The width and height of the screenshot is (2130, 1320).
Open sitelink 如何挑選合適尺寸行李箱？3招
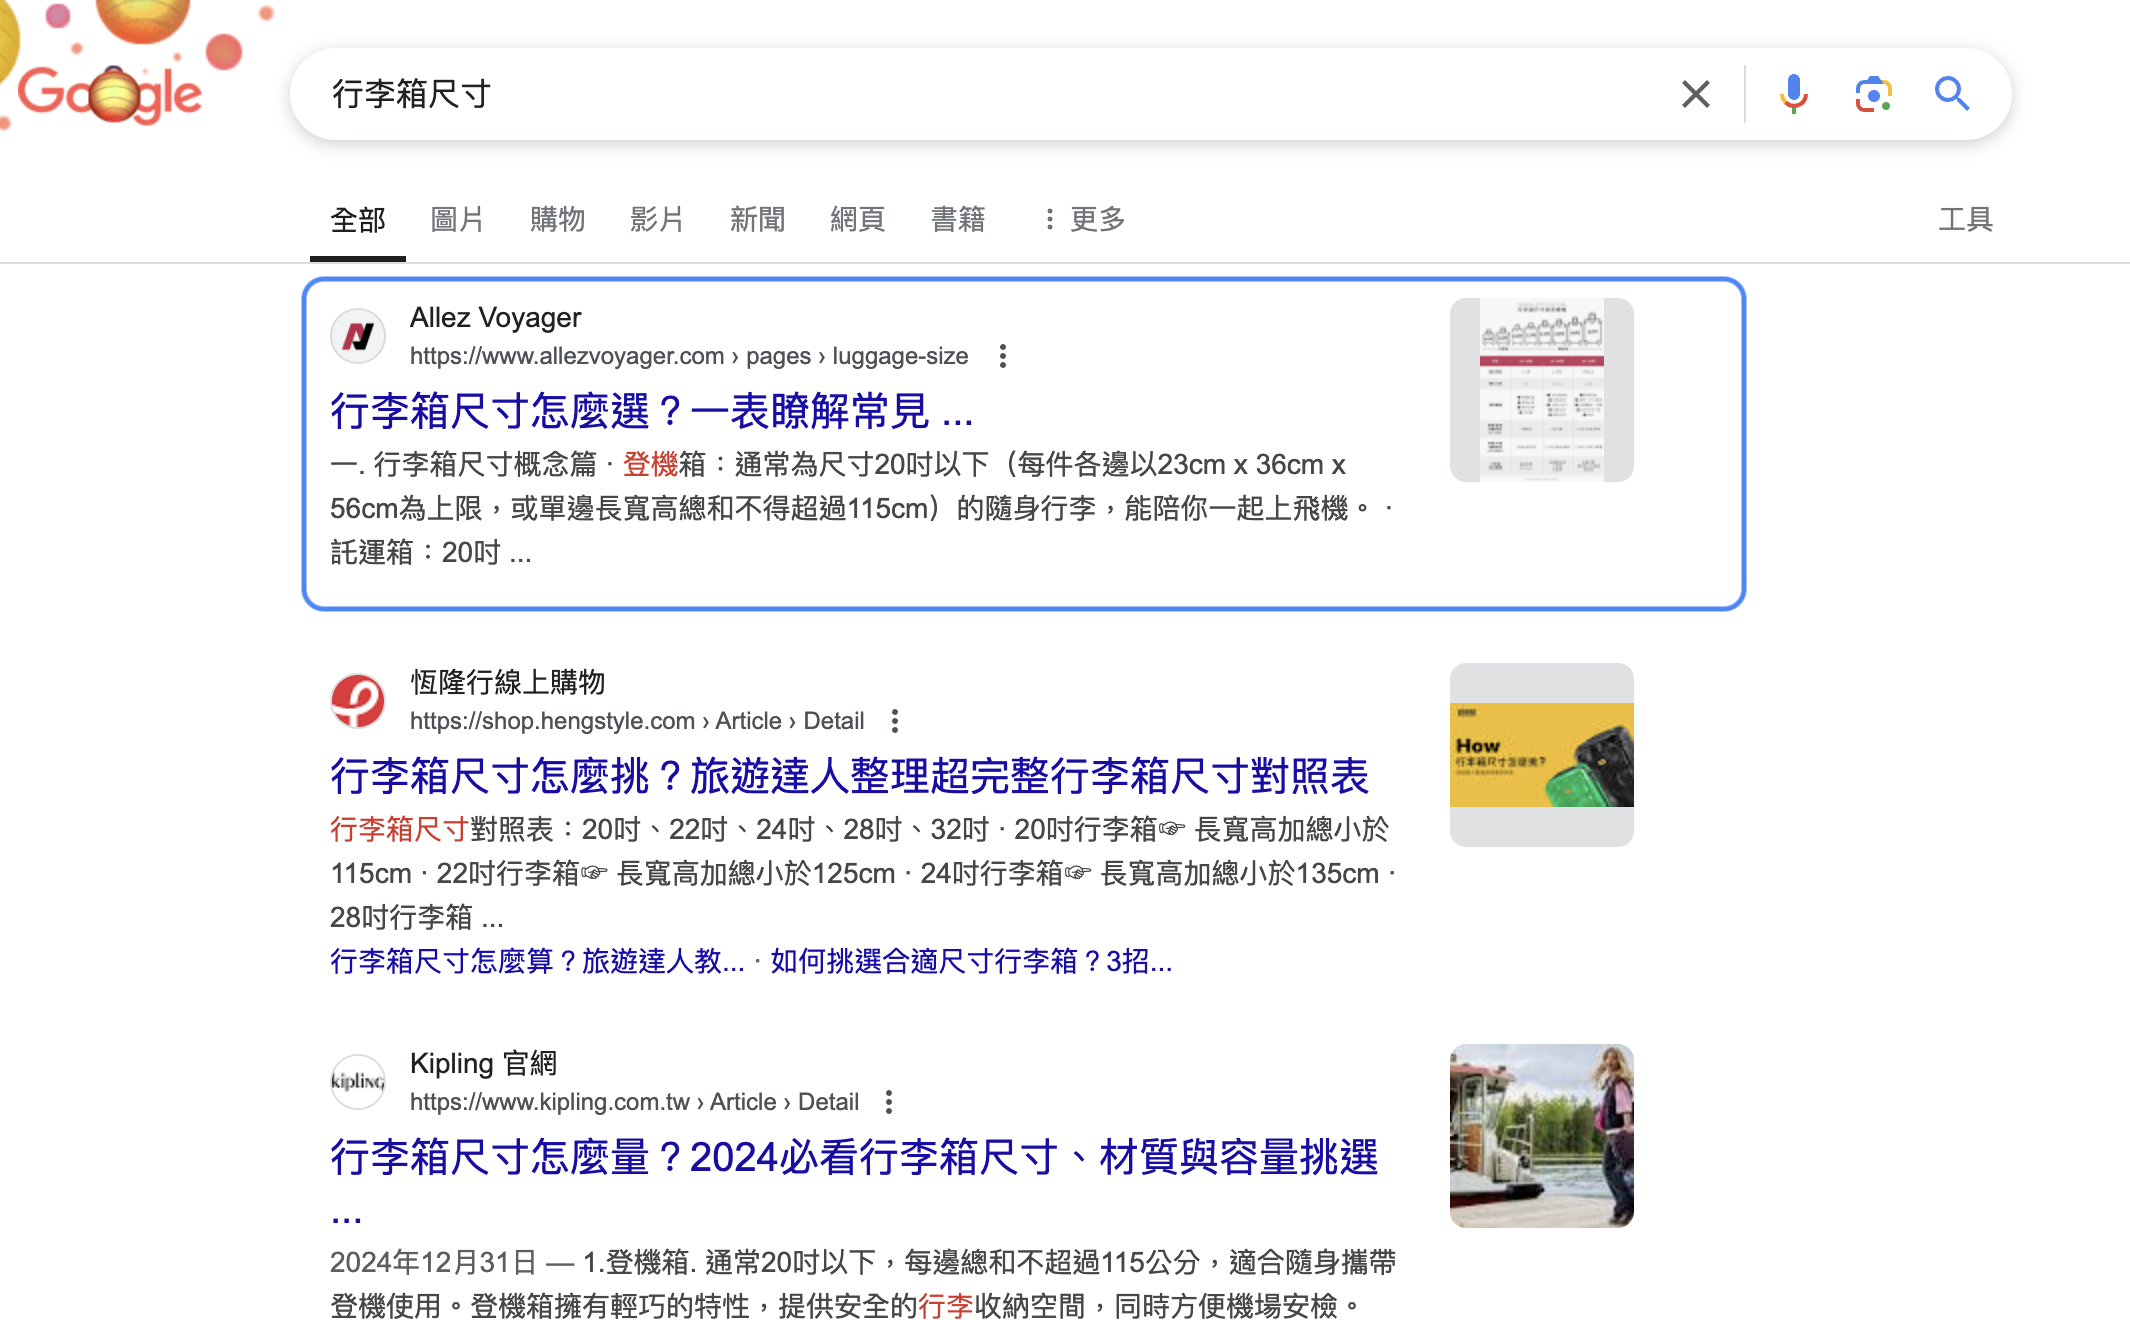point(970,961)
